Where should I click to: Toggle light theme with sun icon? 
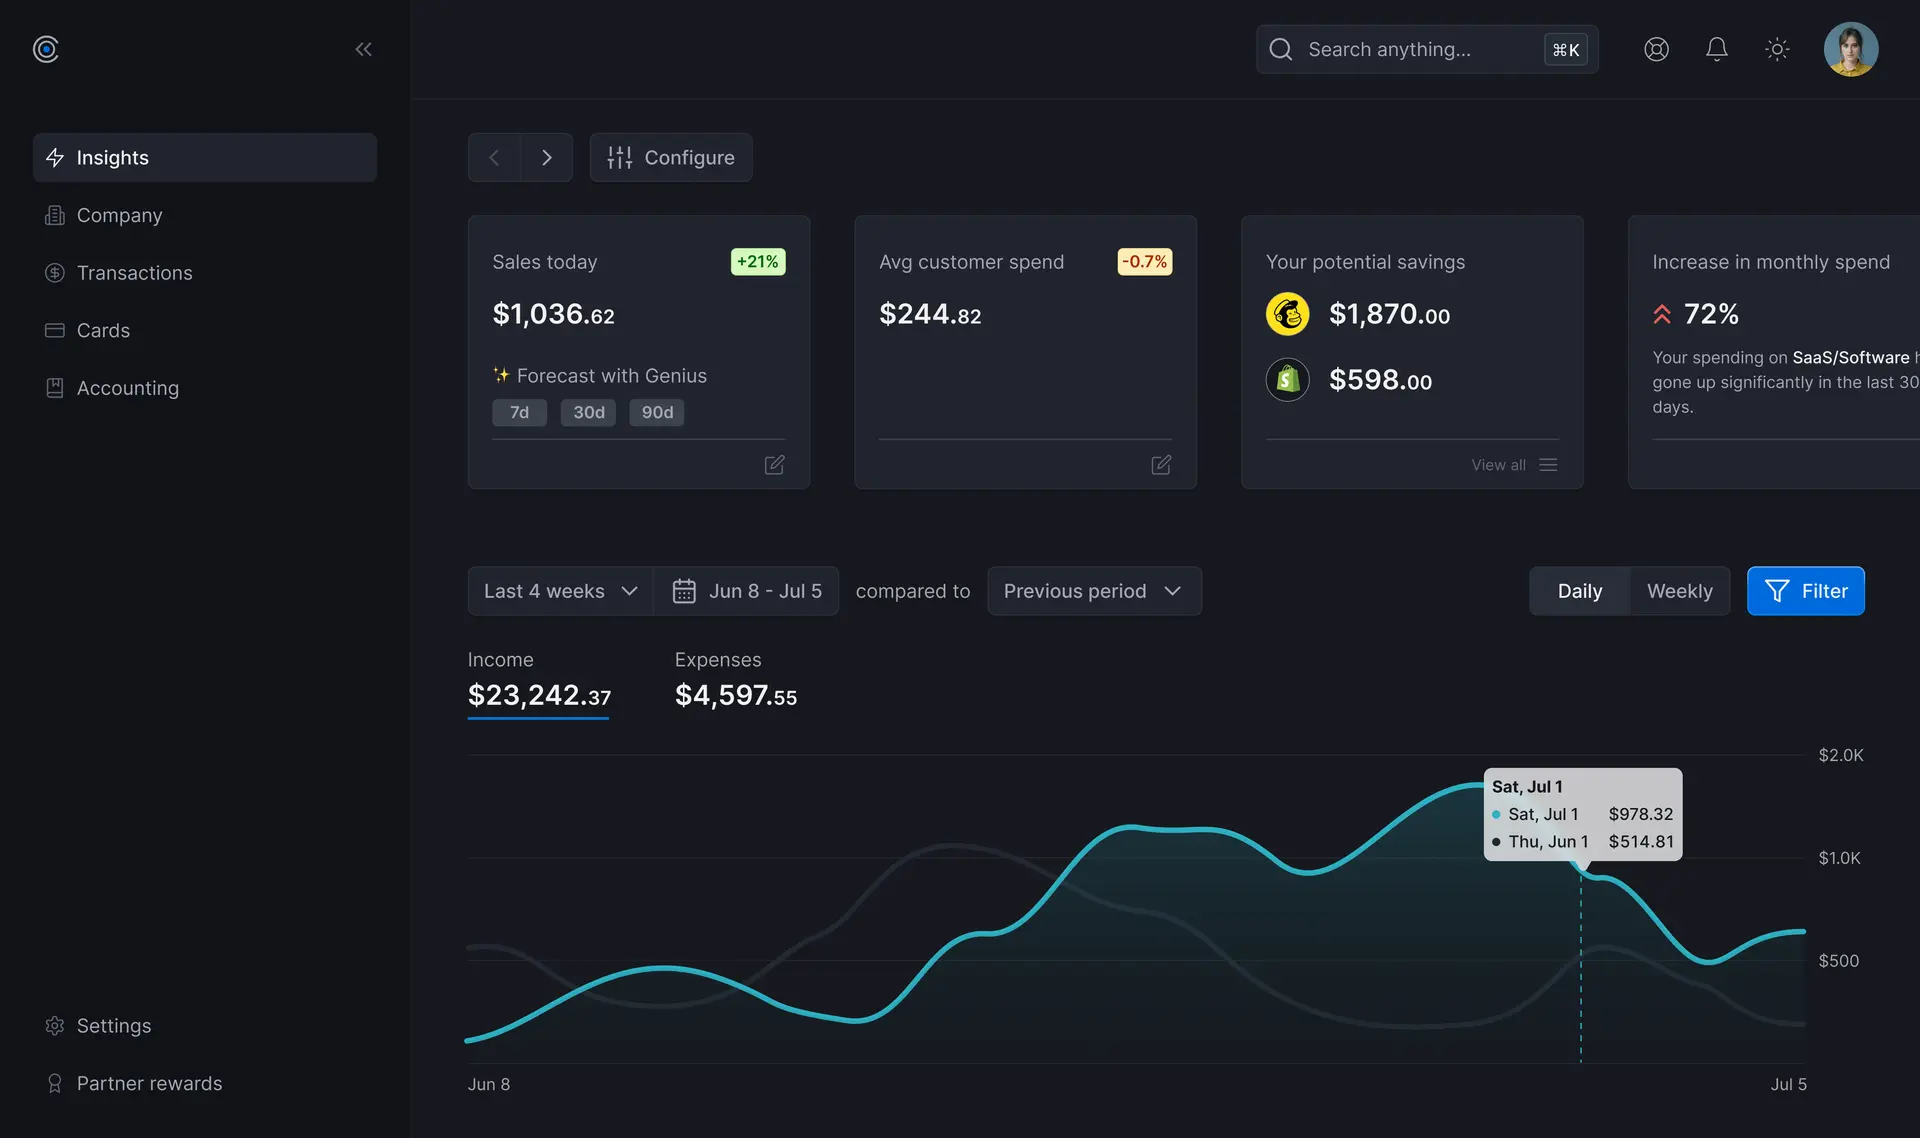coord(1777,49)
